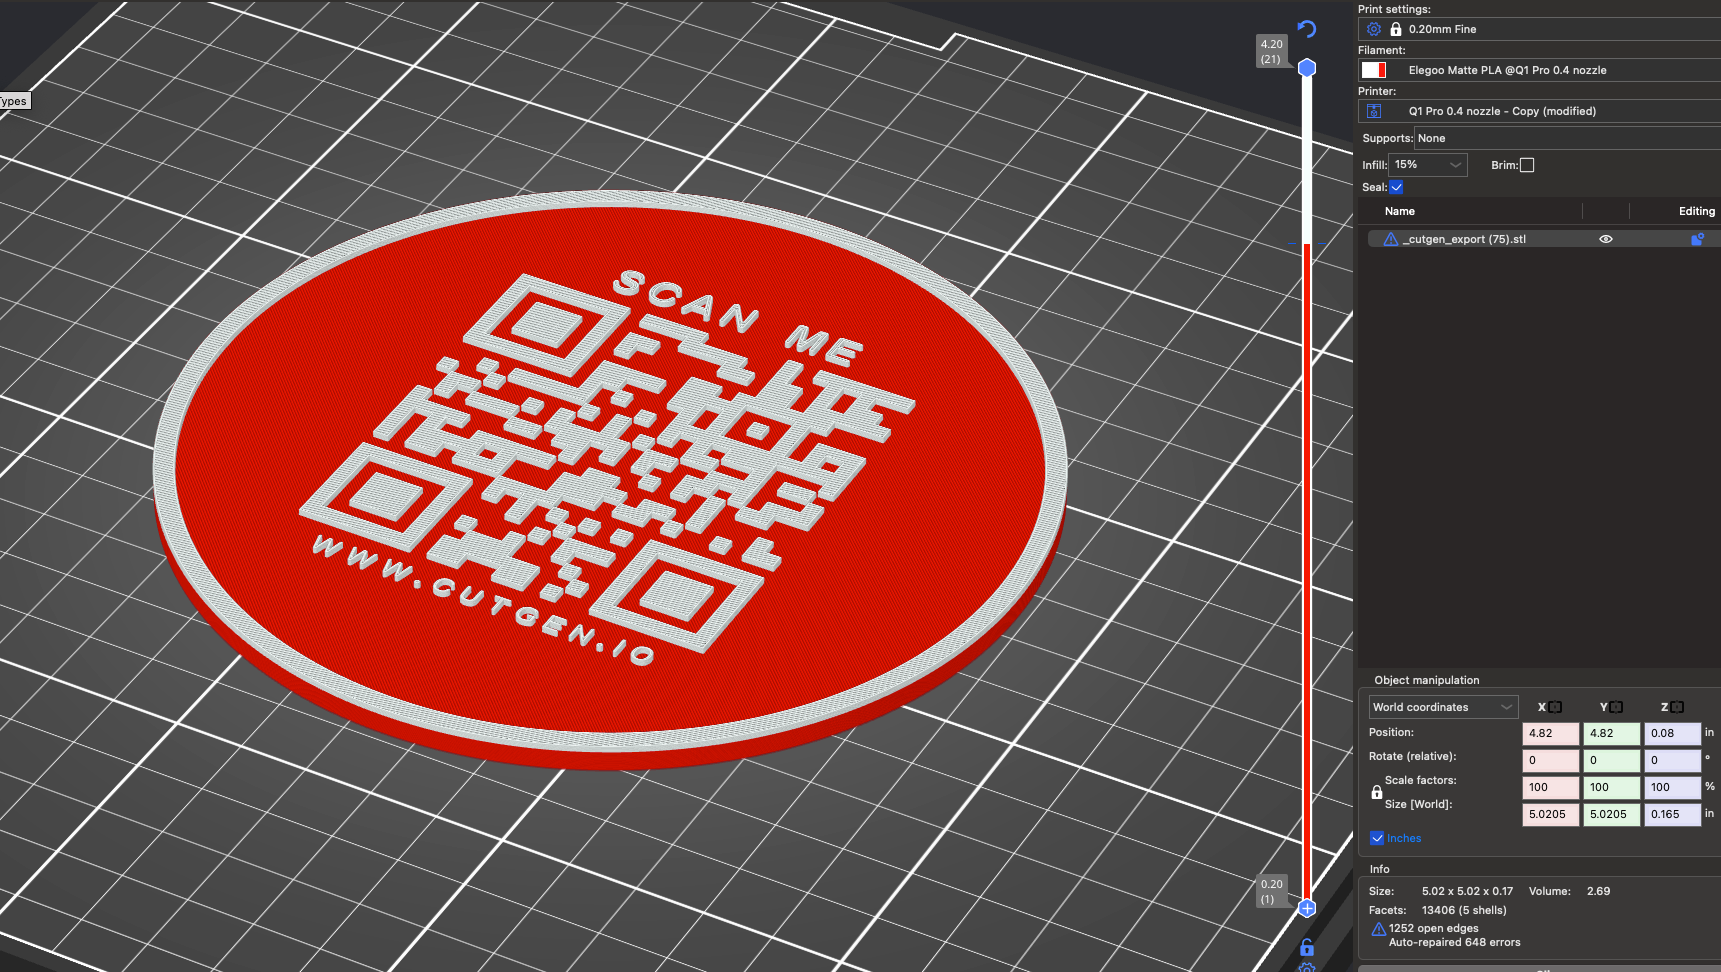Enable the Brim checkbox

(x=1527, y=165)
